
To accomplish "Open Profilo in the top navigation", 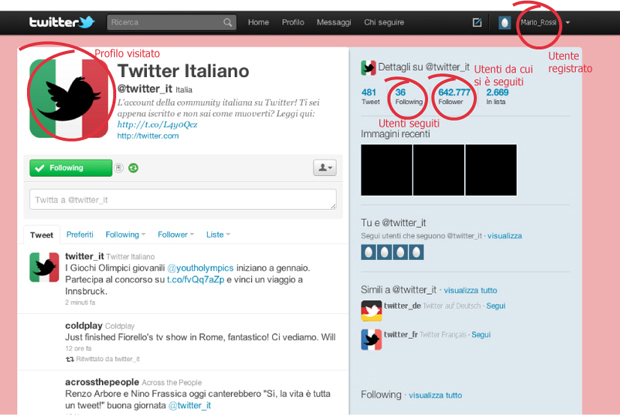I will (x=293, y=23).
